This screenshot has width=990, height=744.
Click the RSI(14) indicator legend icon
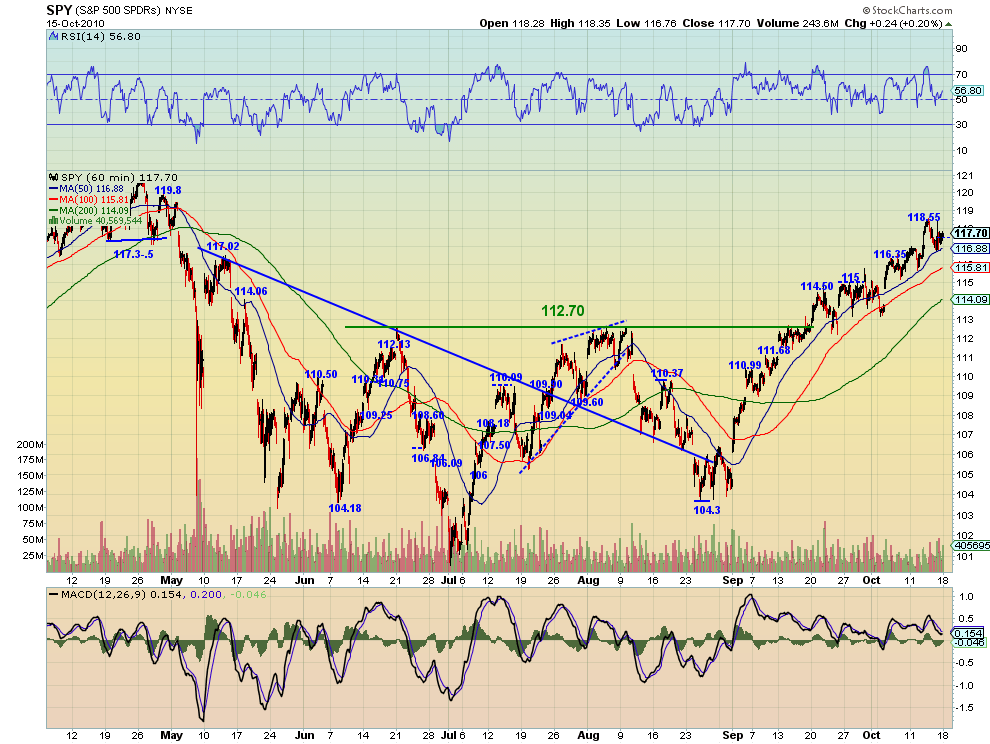click(54, 37)
